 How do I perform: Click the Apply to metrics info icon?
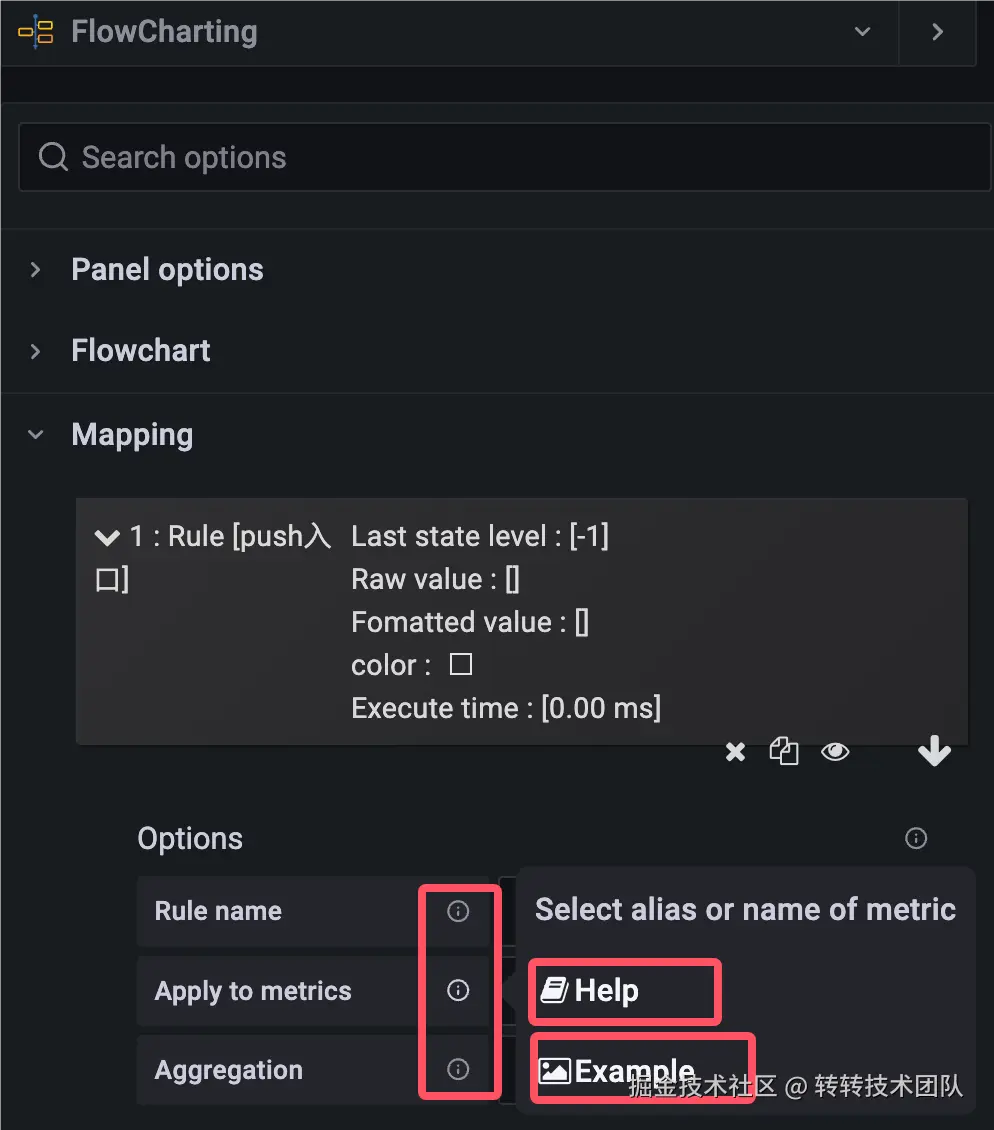458,990
